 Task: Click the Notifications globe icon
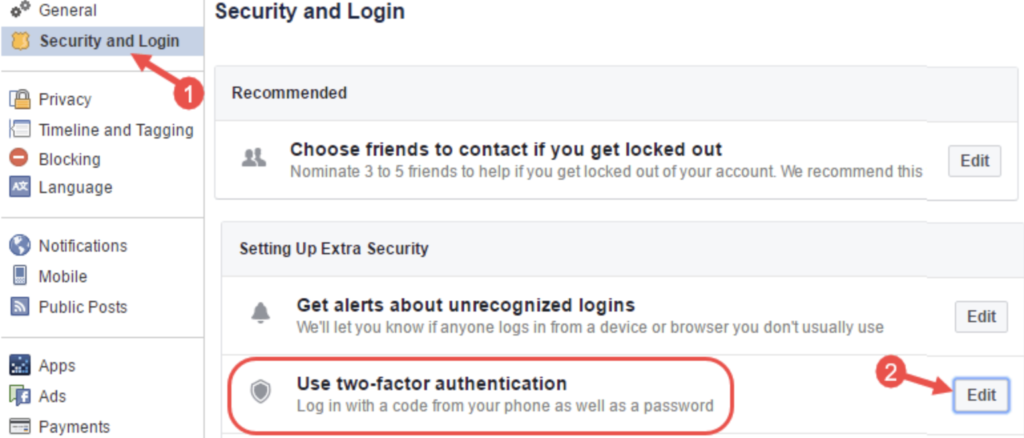(x=20, y=246)
